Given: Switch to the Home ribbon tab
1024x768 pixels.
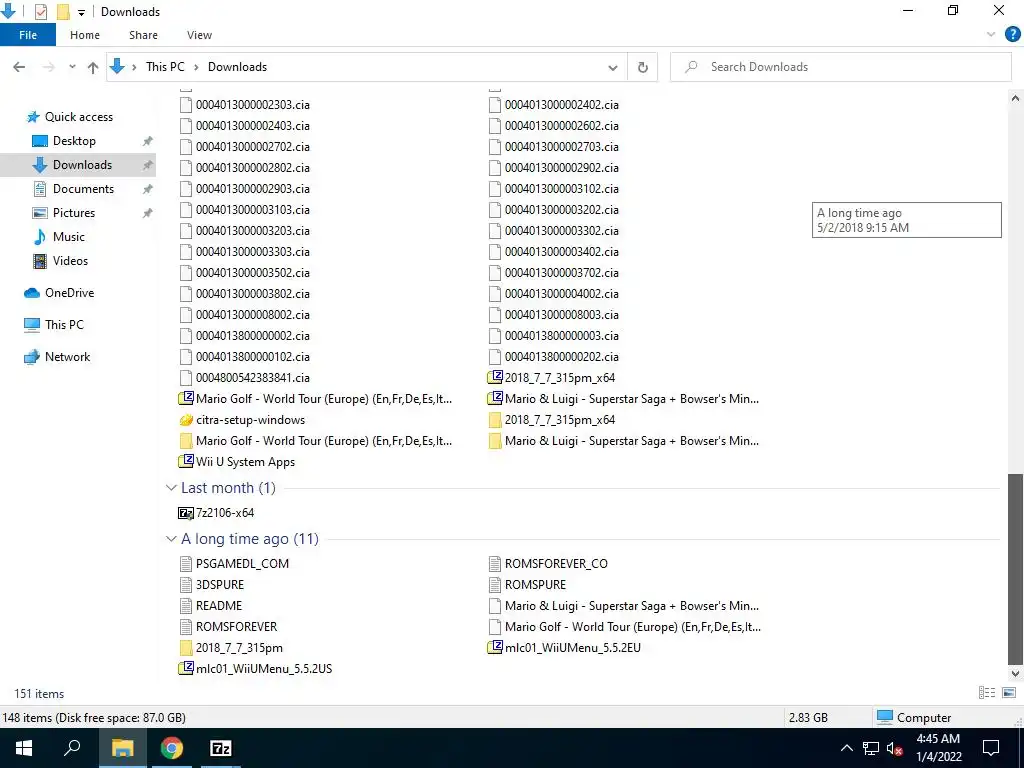Looking at the screenshot, I should tap(85, 35).
